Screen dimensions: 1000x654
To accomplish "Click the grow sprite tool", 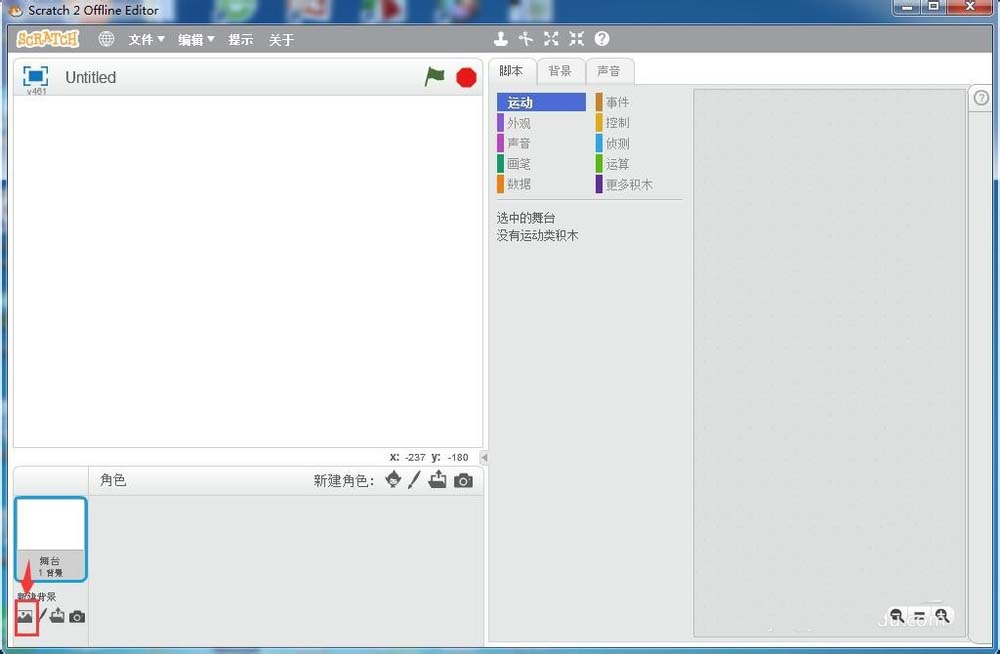I will (x=550, y=39).
